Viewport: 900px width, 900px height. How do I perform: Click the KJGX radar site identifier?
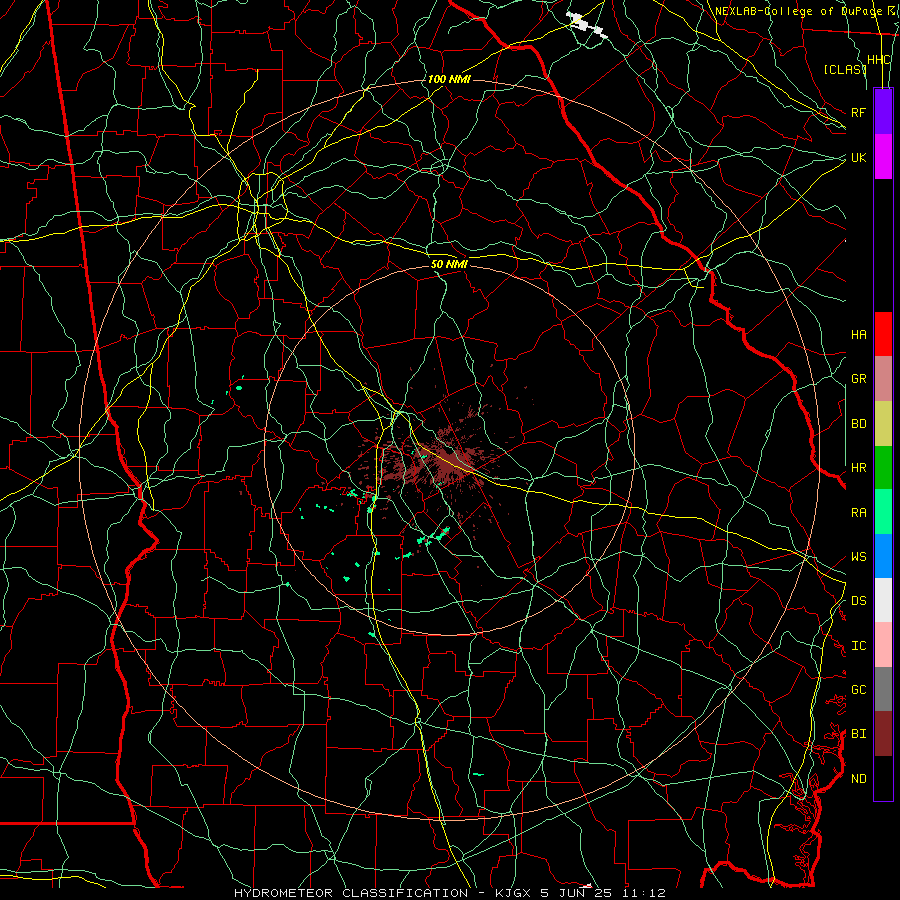515,893
